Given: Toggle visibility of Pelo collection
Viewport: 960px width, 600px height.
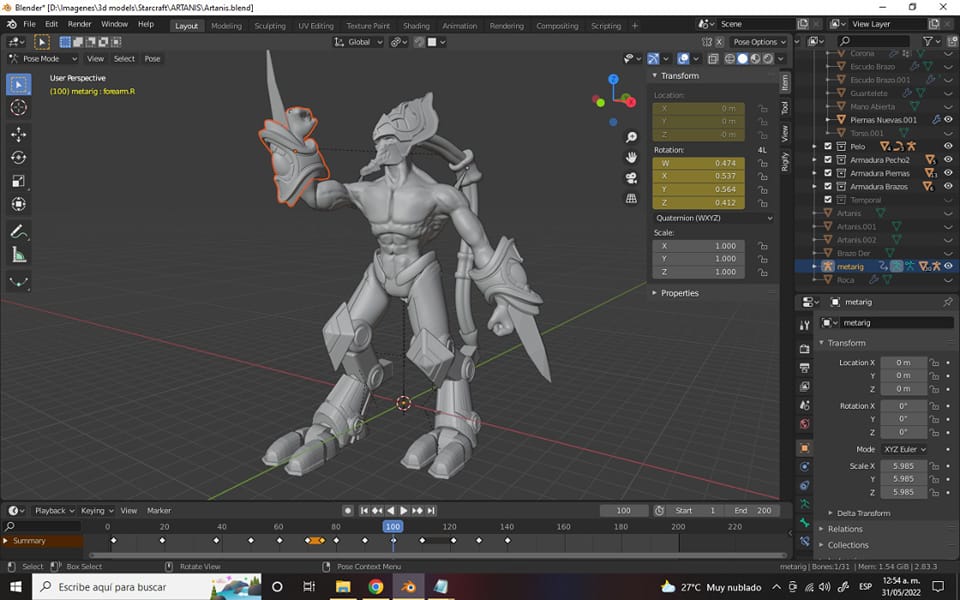Looking at the screenshot, I should [948, 146].
